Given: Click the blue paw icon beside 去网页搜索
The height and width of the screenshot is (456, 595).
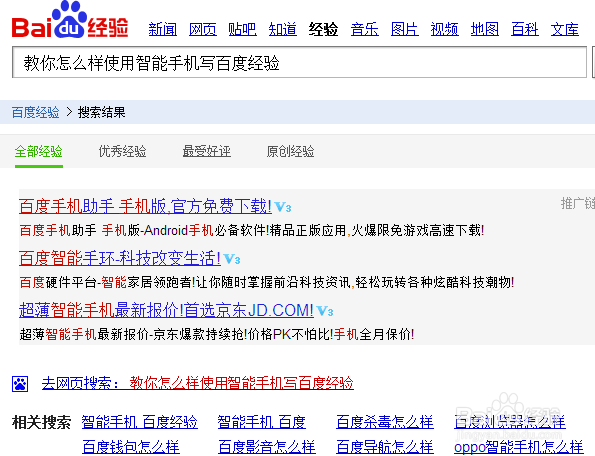Looking at the screenshot, I should (20, 384).
